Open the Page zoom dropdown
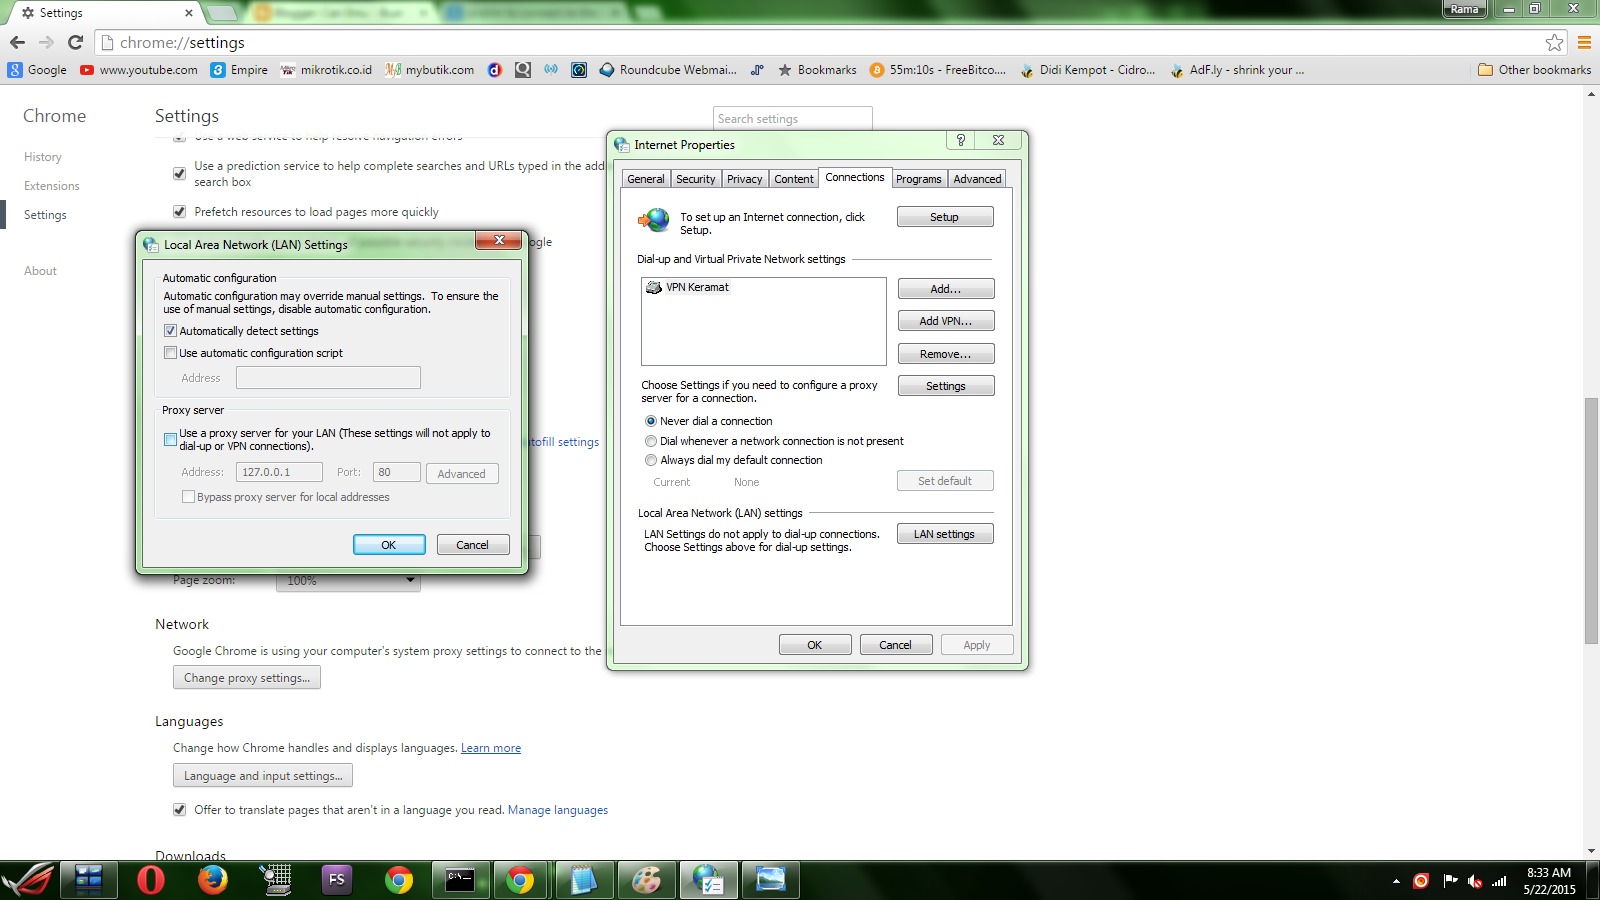Screen dimensions: 1600x900 pyautogui.click(x=348, y=580)
